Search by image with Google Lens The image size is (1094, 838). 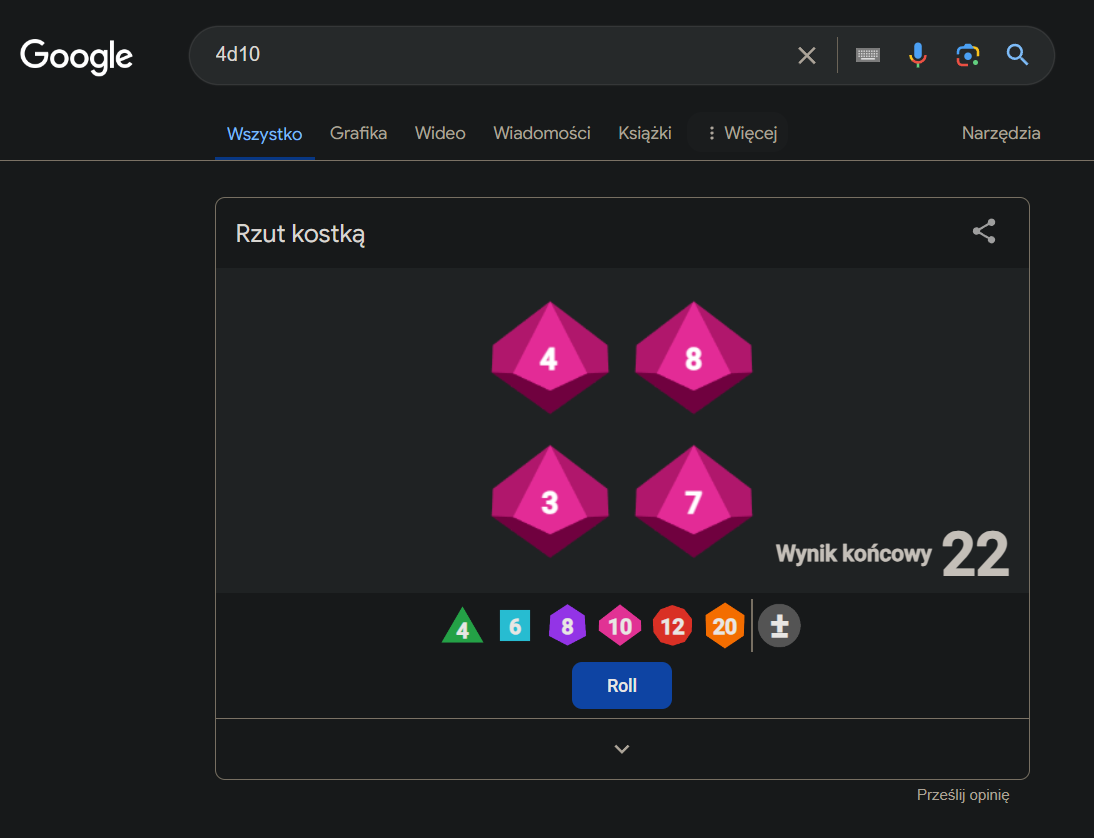coord(967,55)
